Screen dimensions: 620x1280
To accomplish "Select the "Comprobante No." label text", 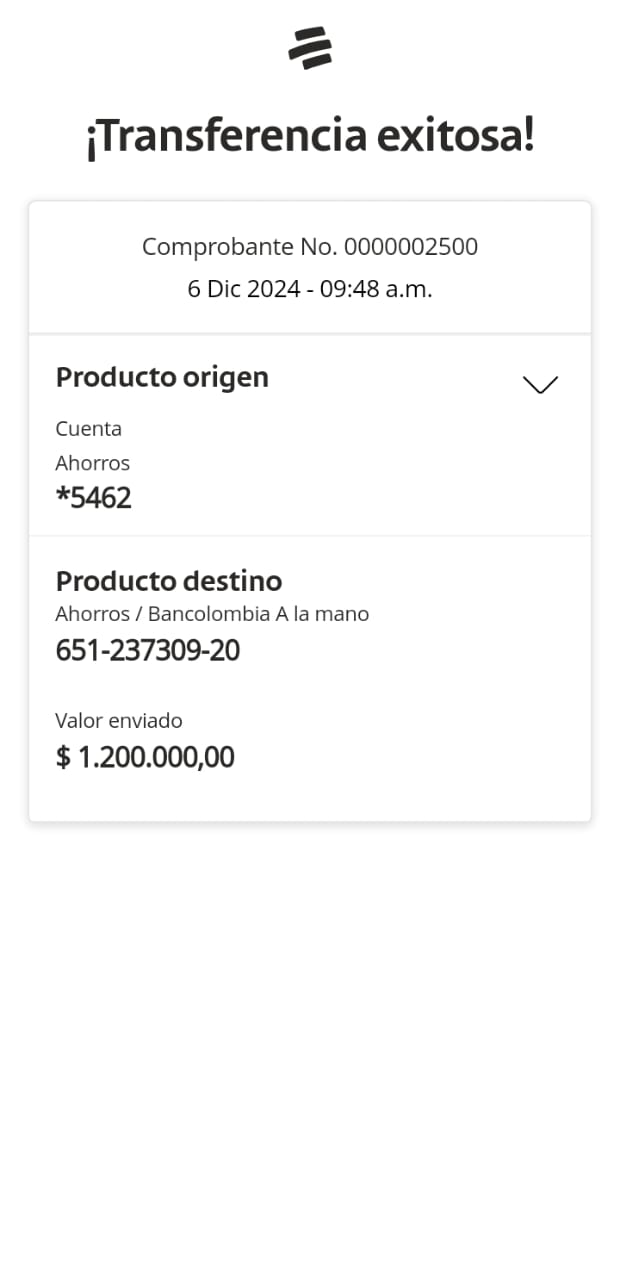I will coord(240,246).
